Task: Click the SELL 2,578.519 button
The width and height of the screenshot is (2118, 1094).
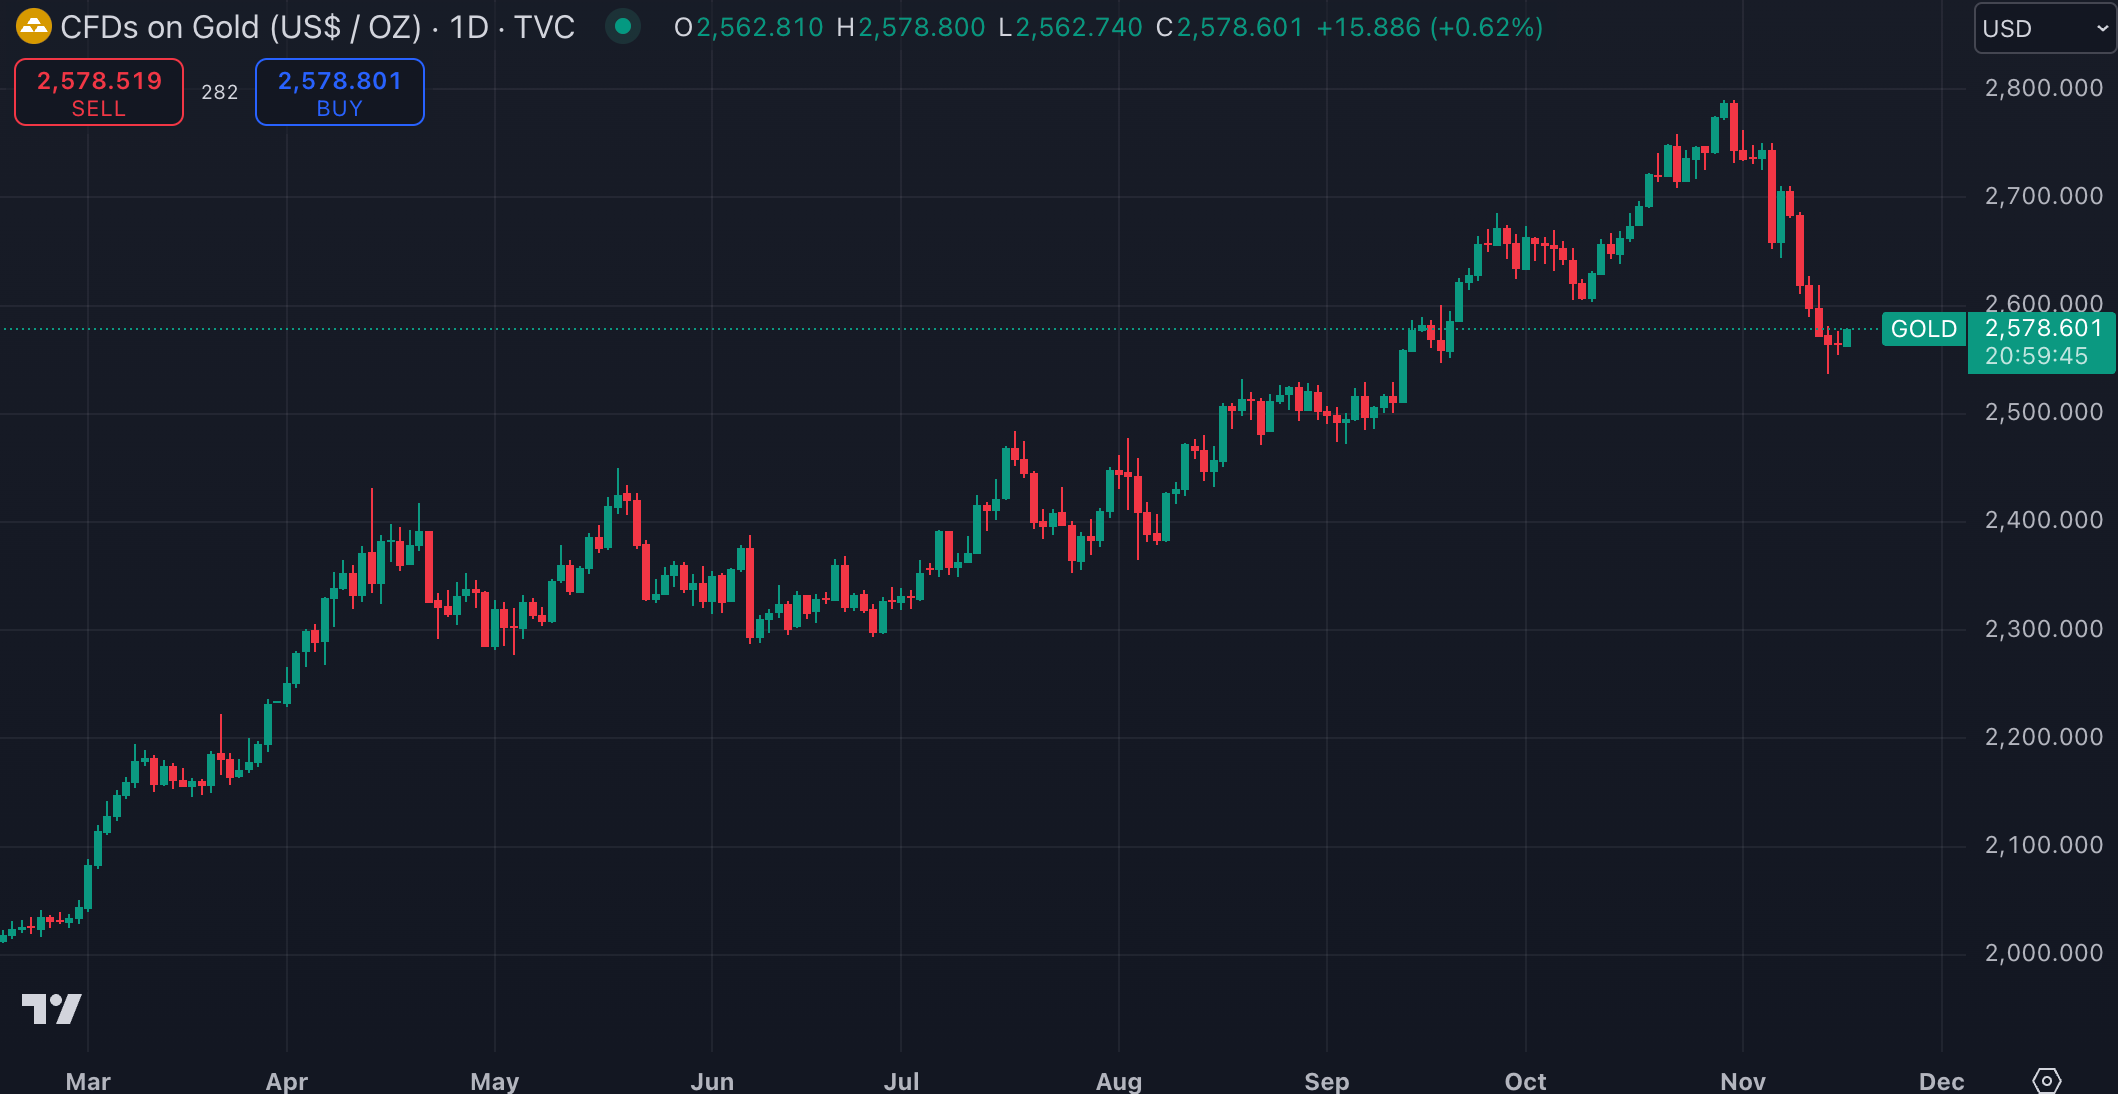Action: click(99, 93)
